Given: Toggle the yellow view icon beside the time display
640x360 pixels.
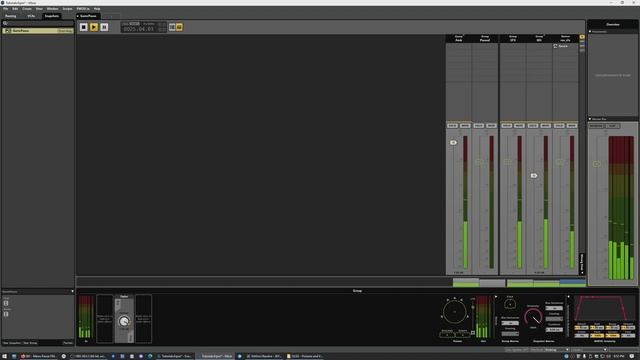Looking at the screenshot, I should (x=179, y=27).
